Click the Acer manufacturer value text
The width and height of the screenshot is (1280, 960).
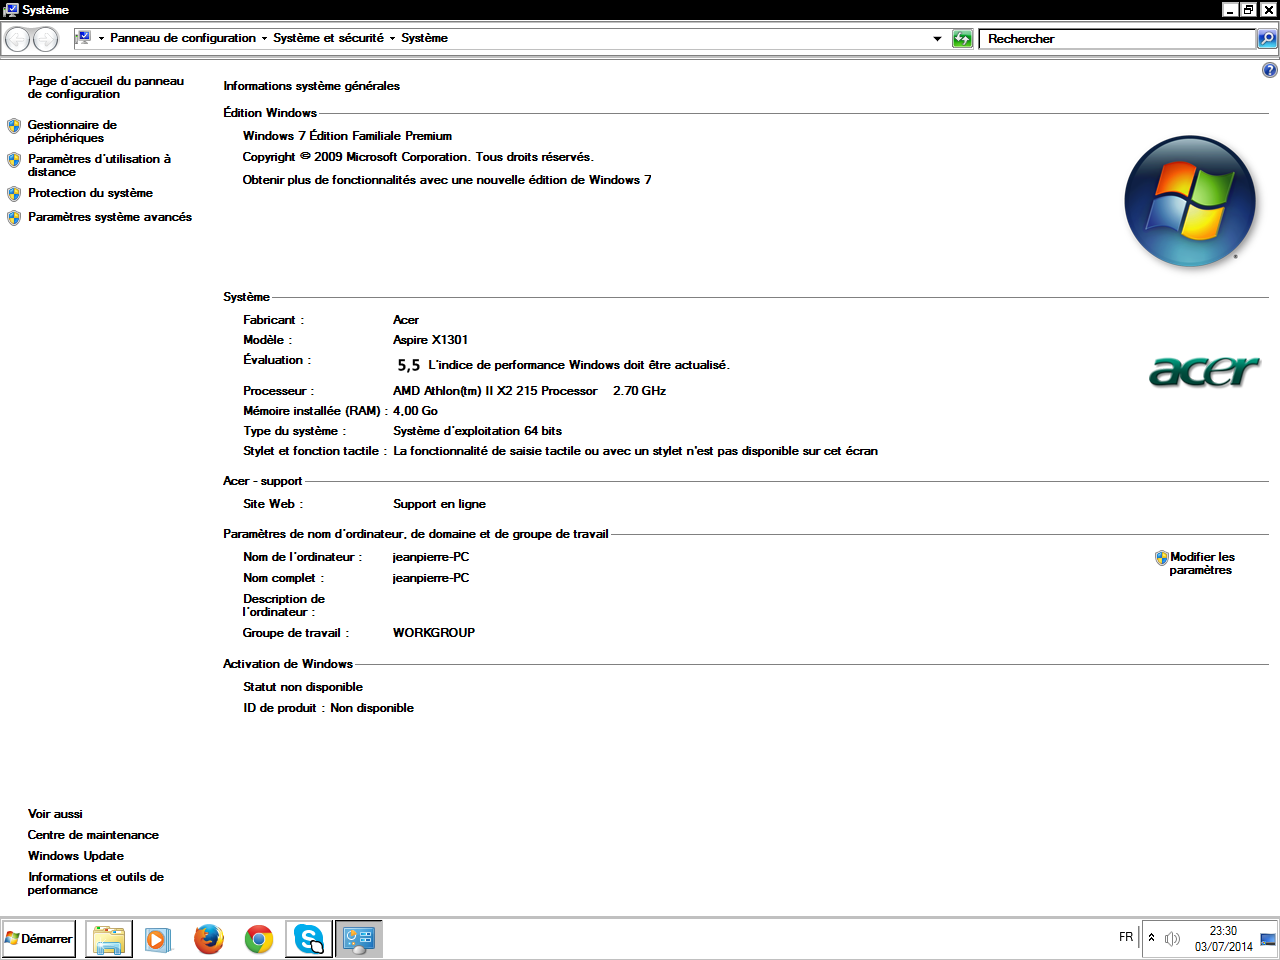[406, 320]
